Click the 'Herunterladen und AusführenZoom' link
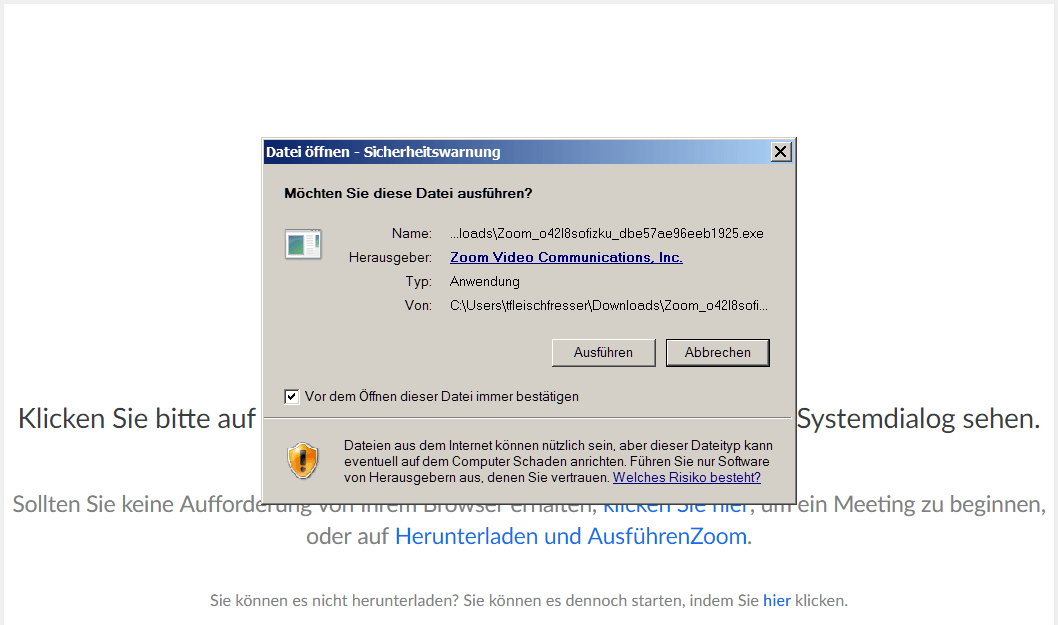This screenshot has width=1058, height=625. click(571, 536)
